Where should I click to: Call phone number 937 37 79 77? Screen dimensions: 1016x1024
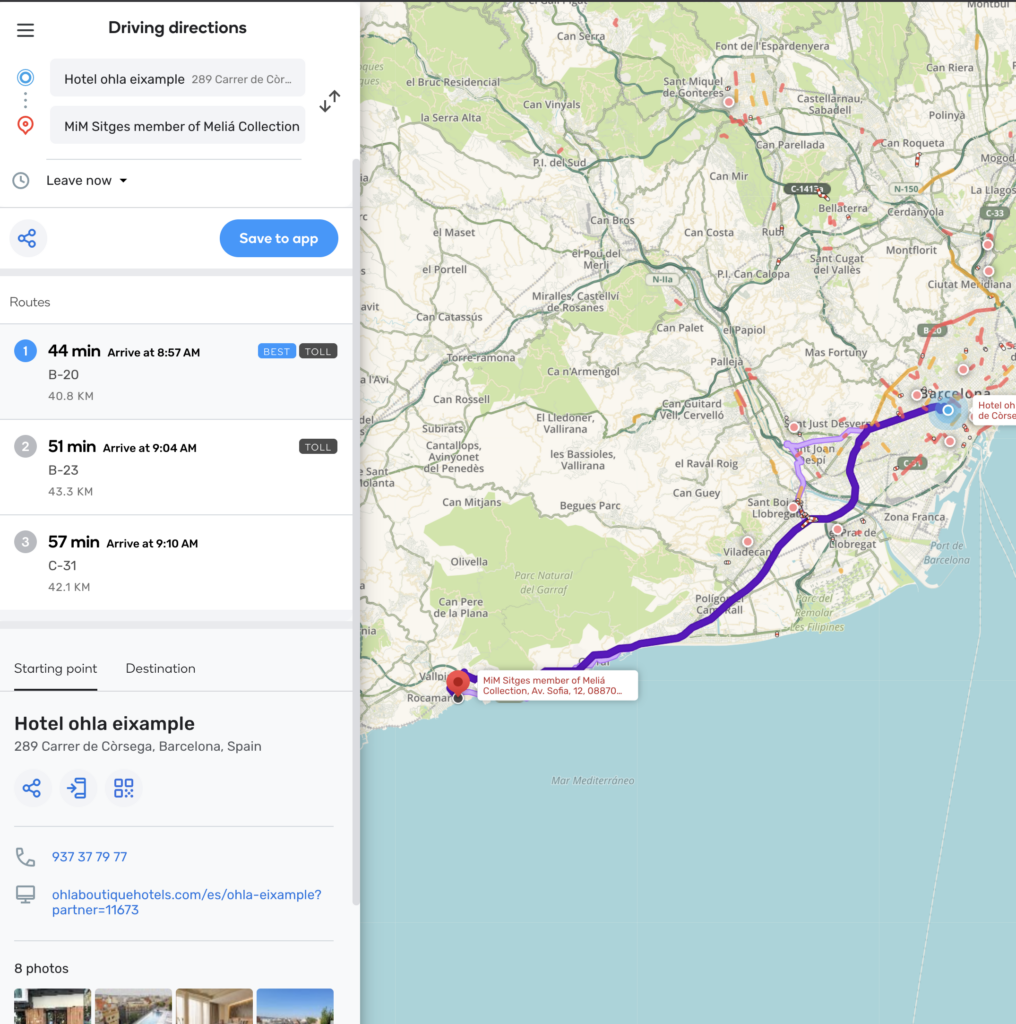pos(89,857)
